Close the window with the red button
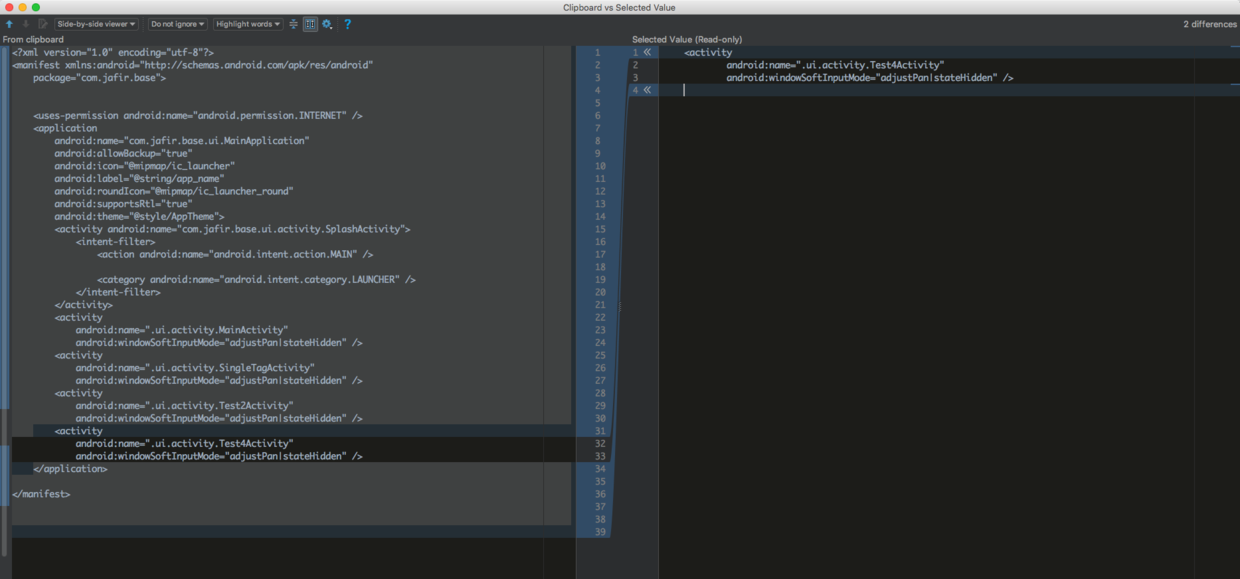This screenshot has width=1240, height=579. pyautogui.click(x=8, y=7)
